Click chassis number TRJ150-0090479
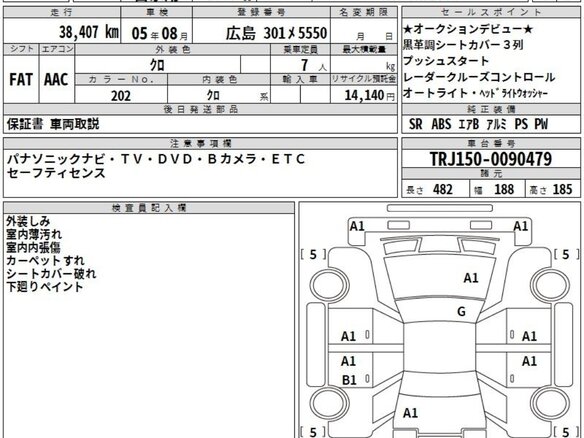 pyautogui.click(x=491, y=159)
